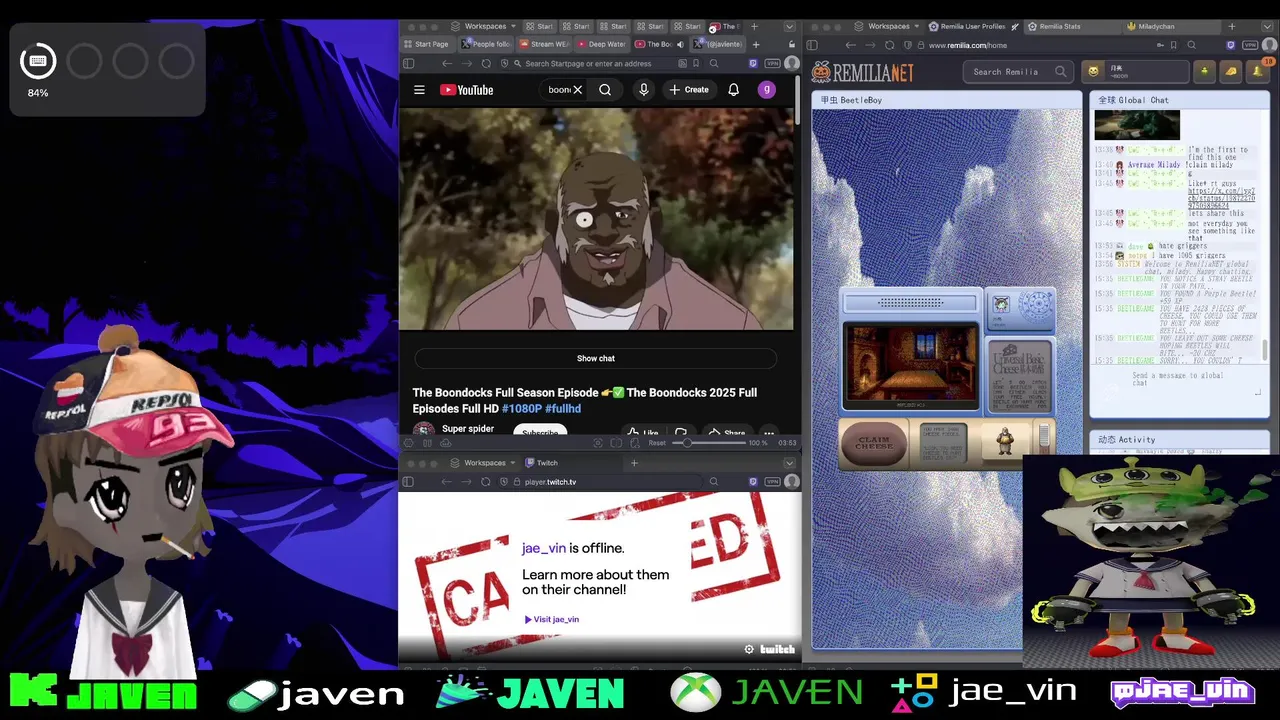Open a new tab in the second tab row
The width and height of the screenshot is (1280, 720).
click(x=756, y=44)
